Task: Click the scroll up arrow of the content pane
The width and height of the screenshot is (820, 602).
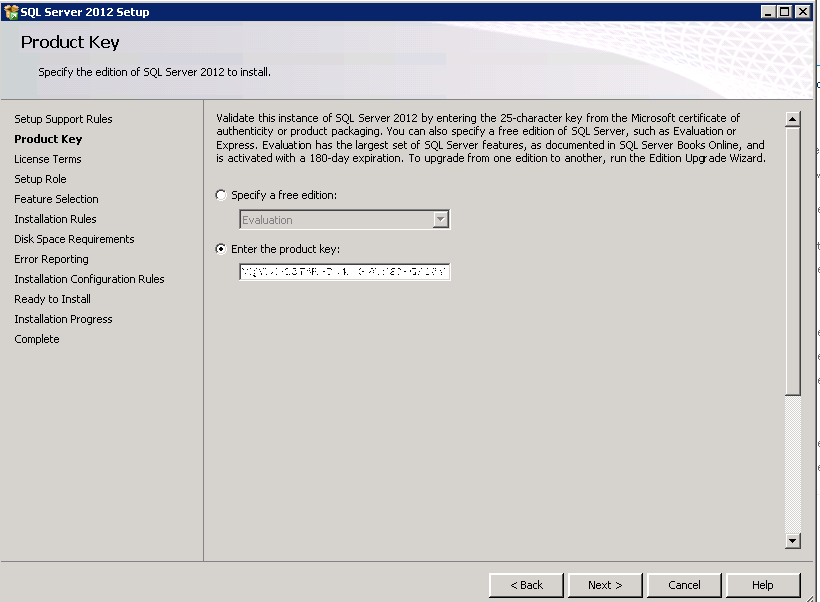Action: point(793,119)
